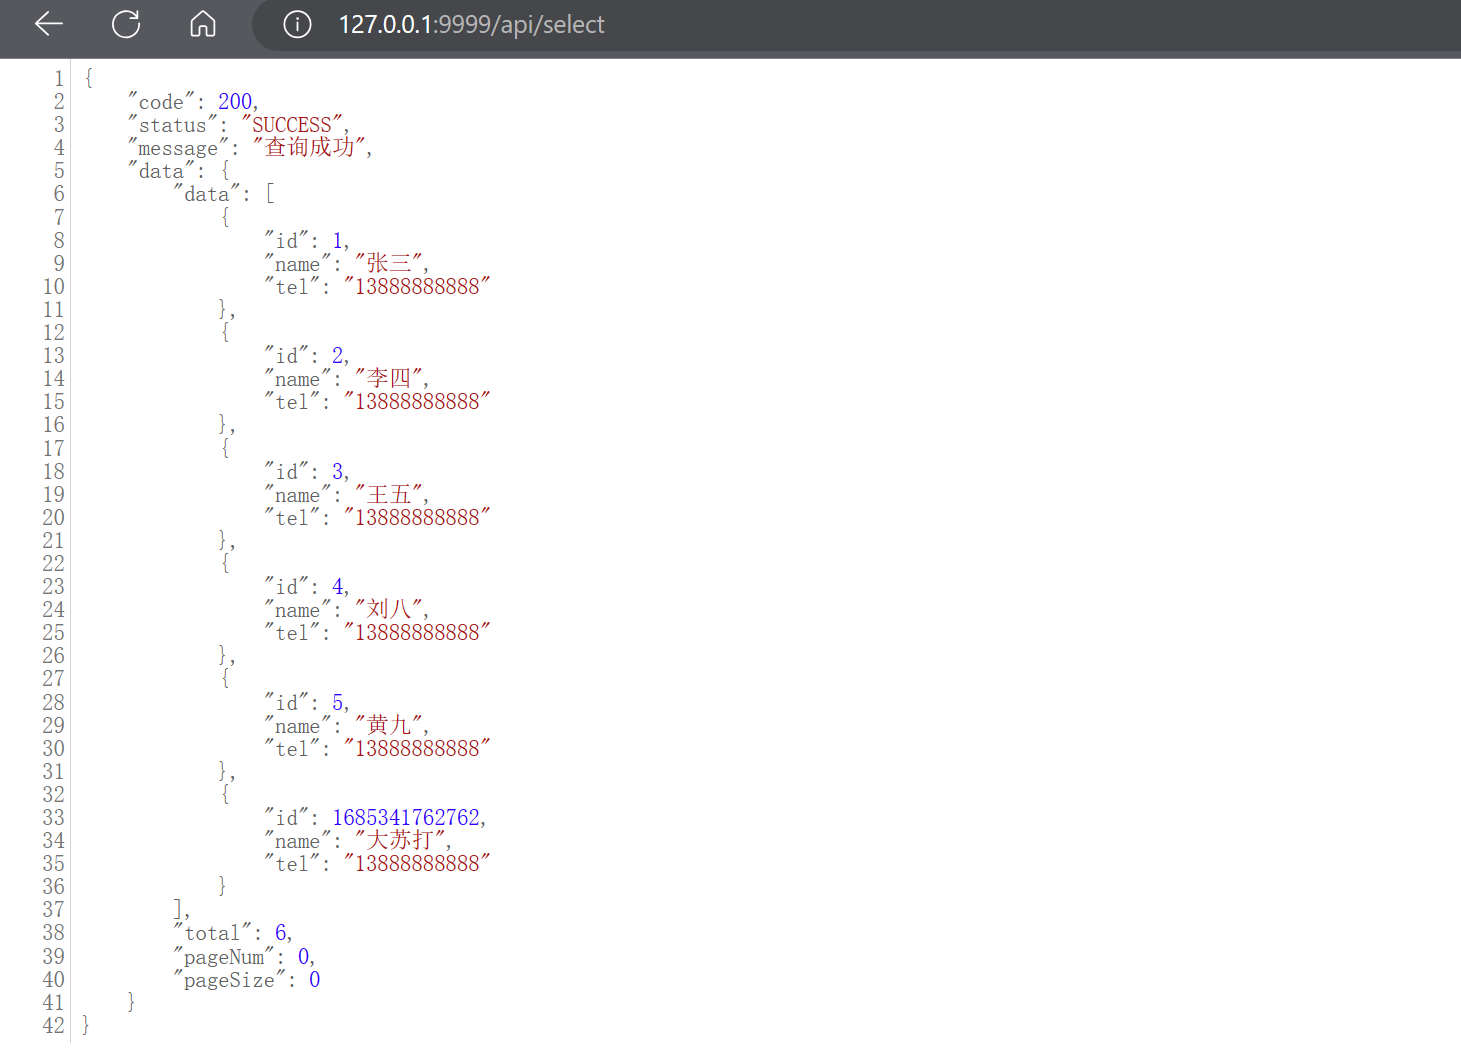
Task: Click the name "李四"
Action: [389, 379]
